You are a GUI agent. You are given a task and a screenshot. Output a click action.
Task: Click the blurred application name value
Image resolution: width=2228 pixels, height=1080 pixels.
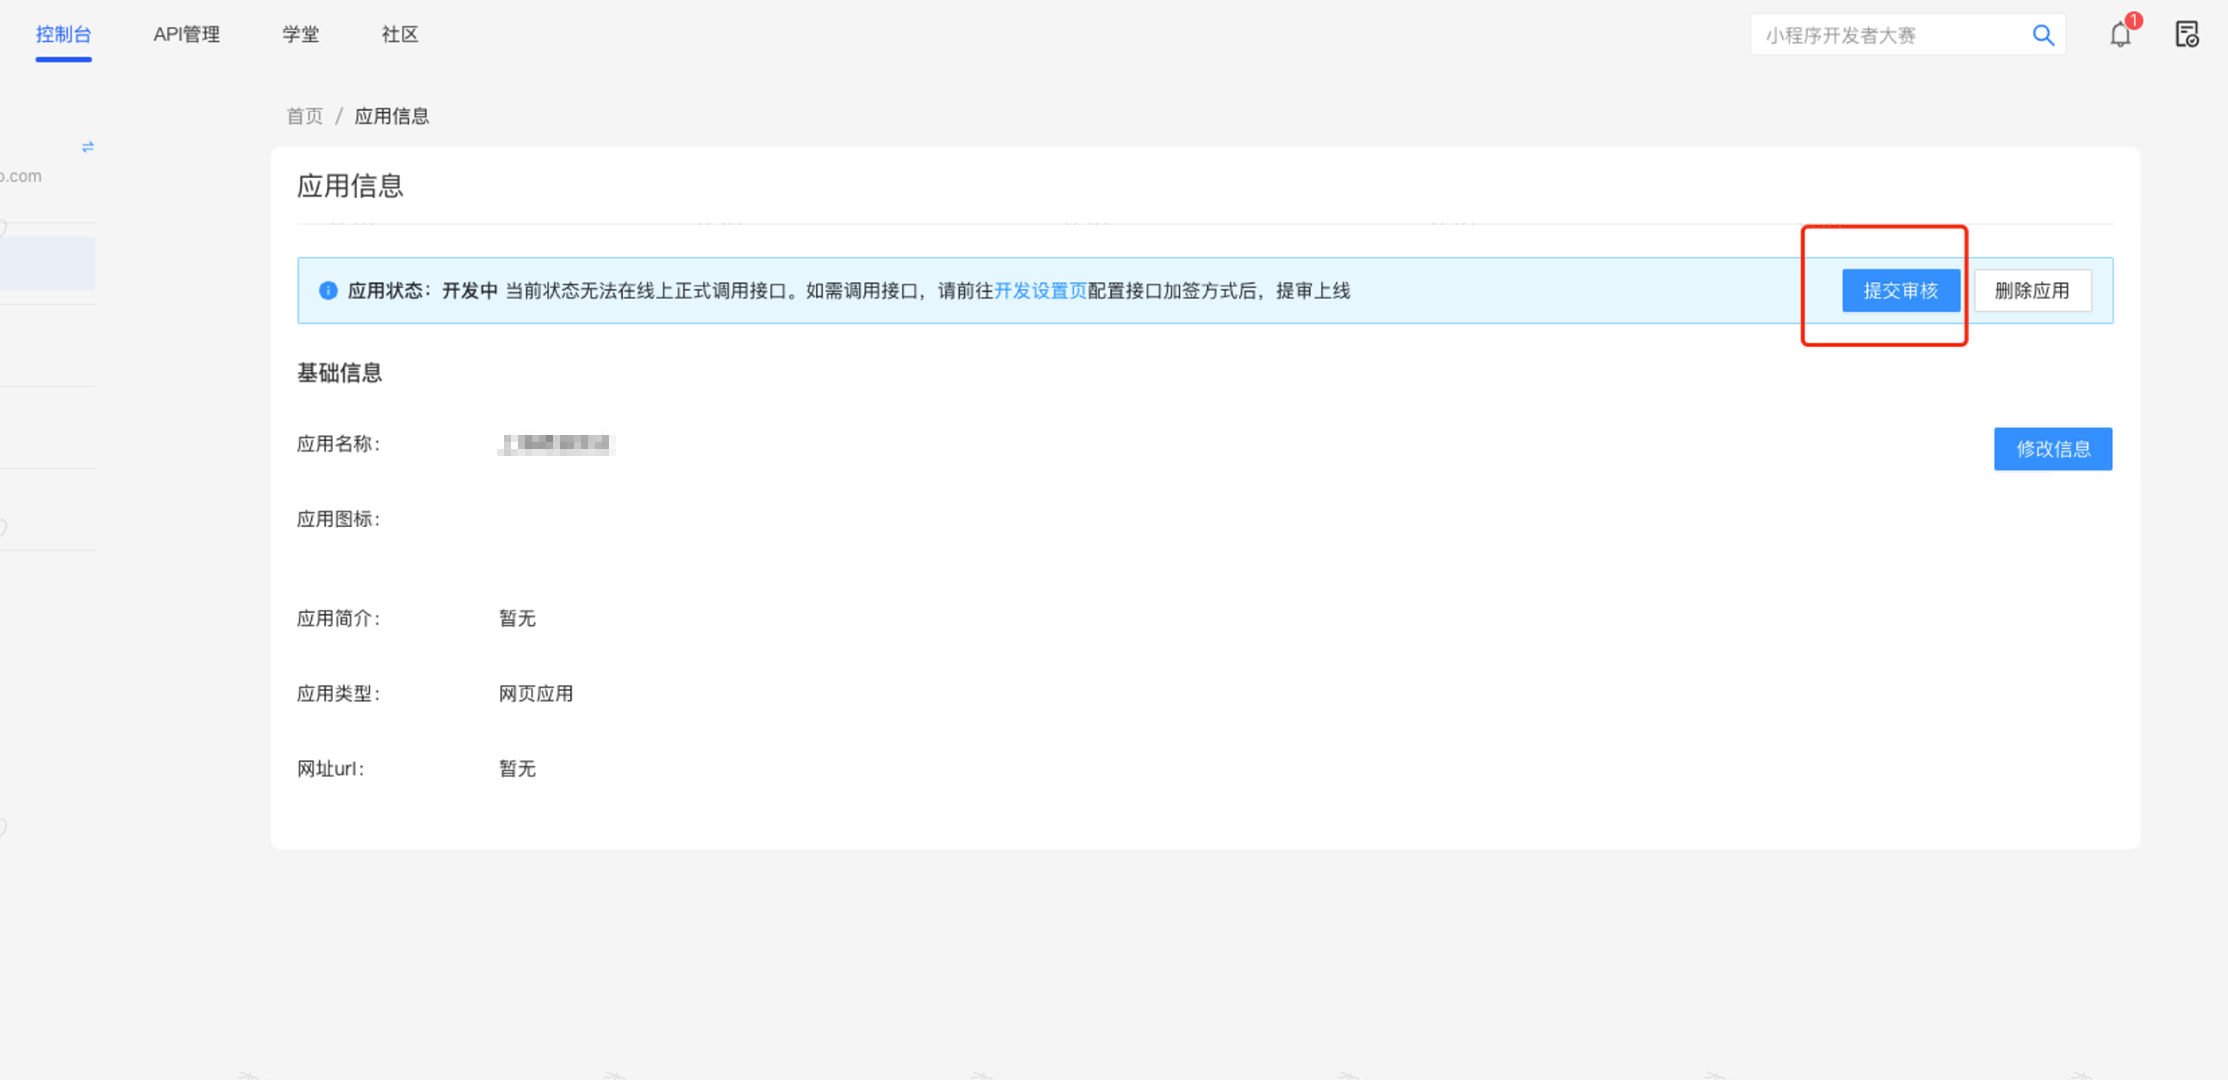point(556,444)
